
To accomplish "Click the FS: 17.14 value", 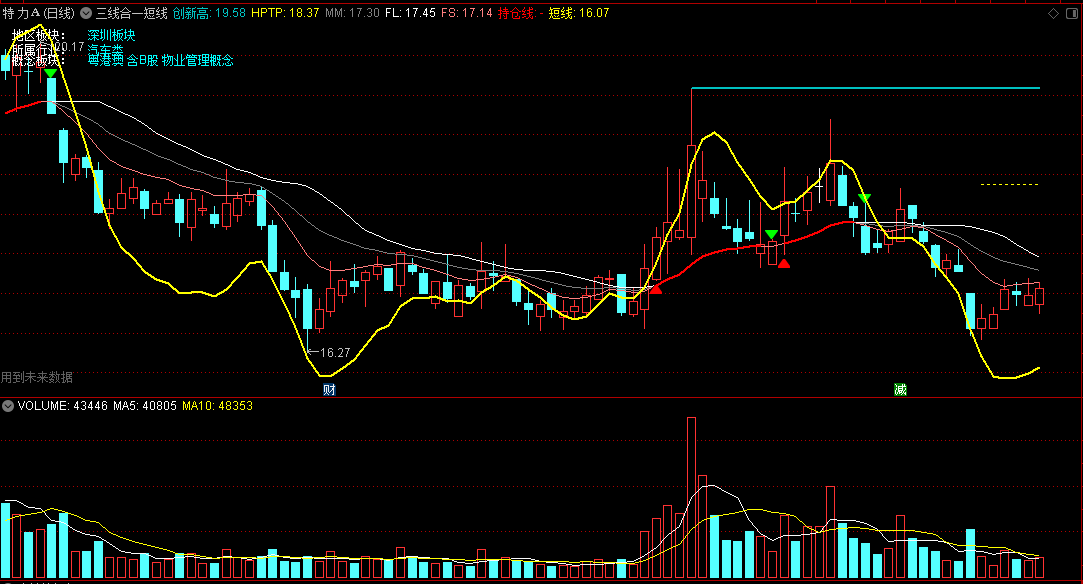I will pos(466,13).
